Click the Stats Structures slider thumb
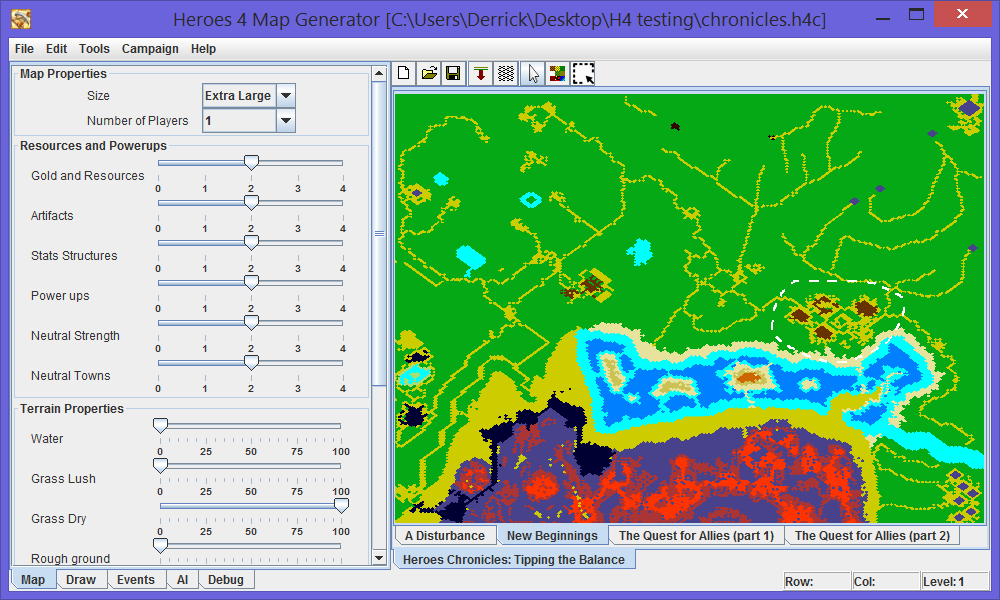Image resolution: width=1000 pixels, height=600 pixels. (x=251, y=242)
